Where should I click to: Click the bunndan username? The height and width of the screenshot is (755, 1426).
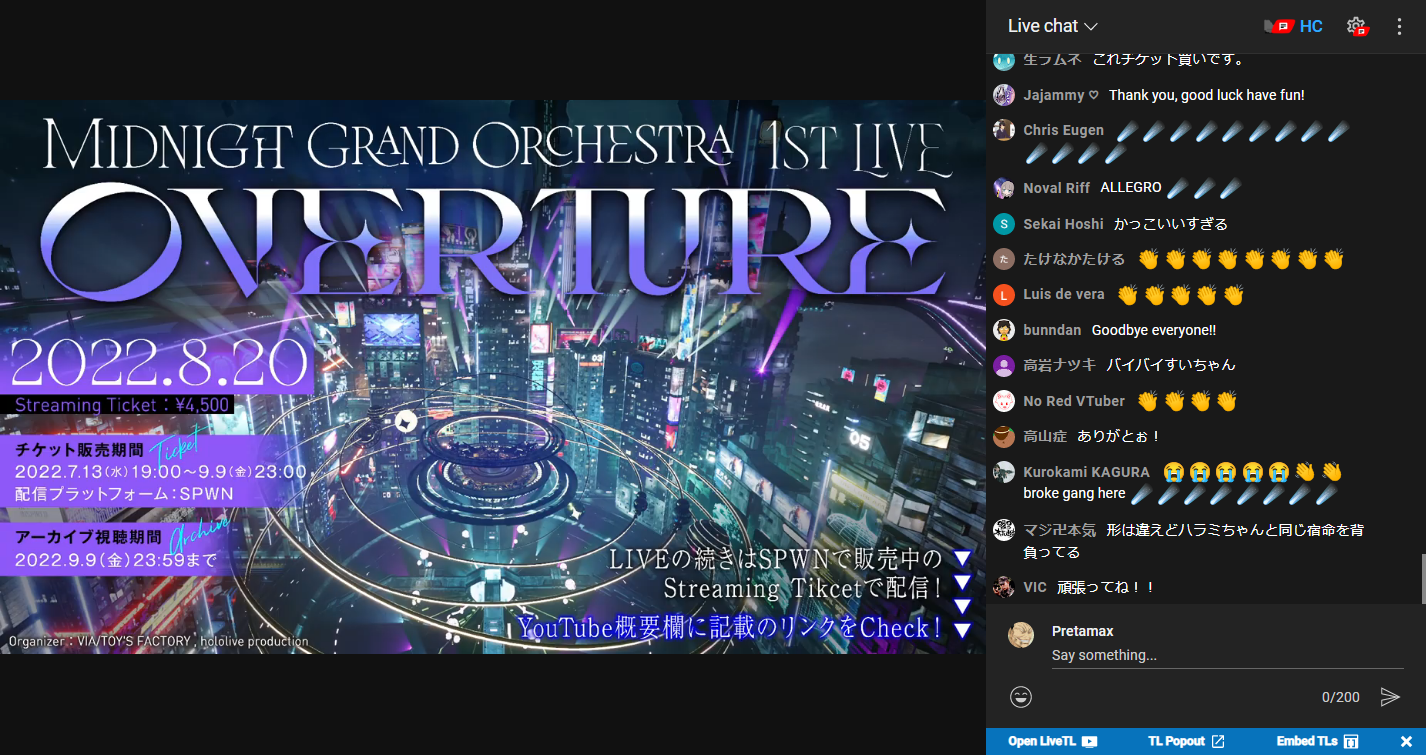tap(1052, 330)
